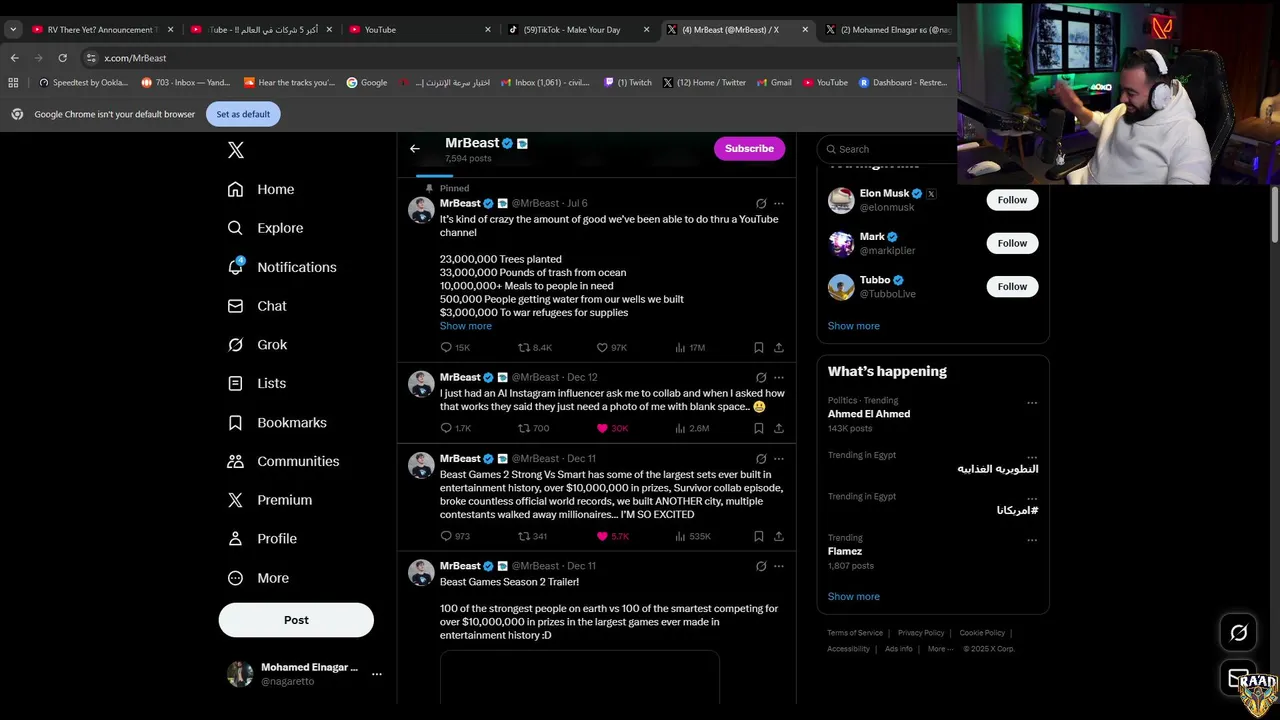Share the post with 535K views
1280x720 pixels.
(x=778, y=536)
